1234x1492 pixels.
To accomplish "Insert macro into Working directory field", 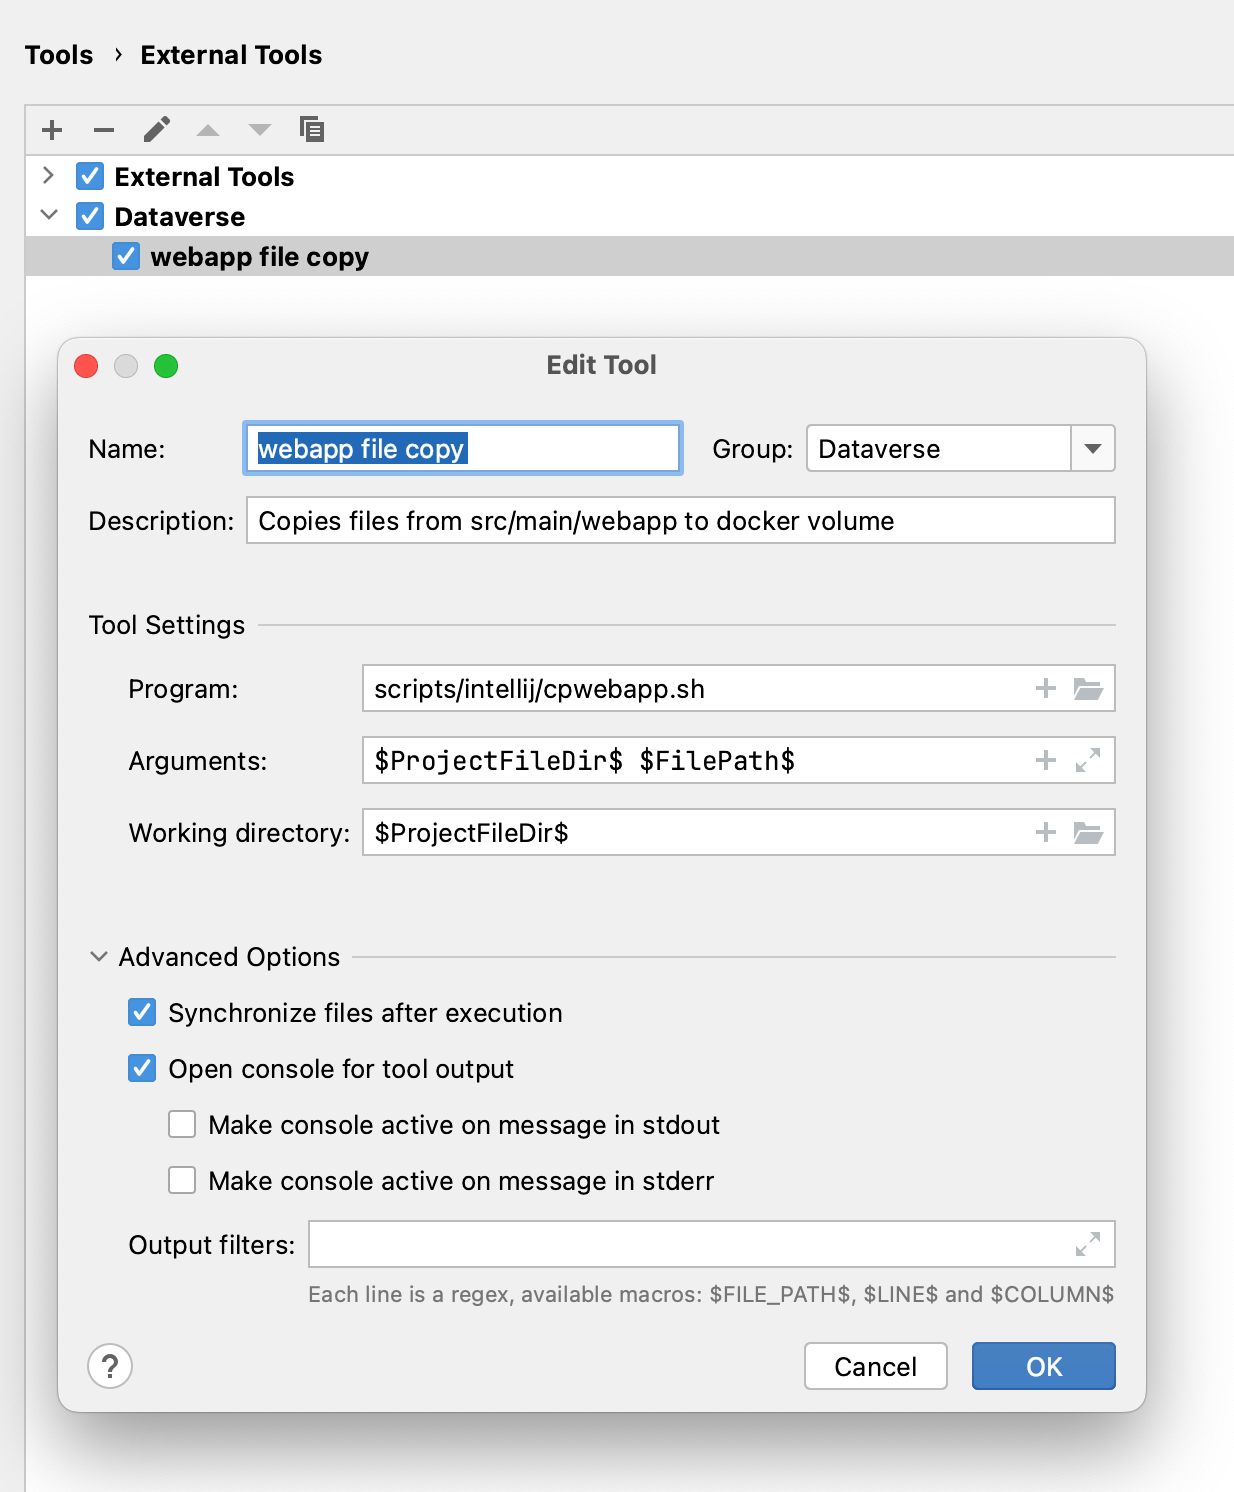I will (x=1046, y=833).
